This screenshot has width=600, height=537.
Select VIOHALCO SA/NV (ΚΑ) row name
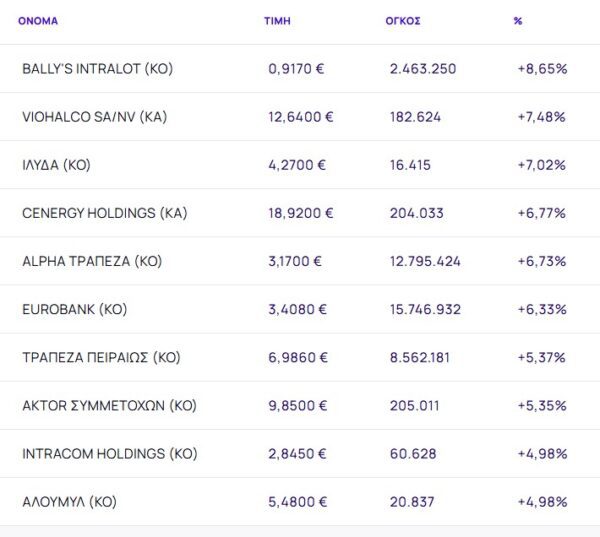[94, 117]
